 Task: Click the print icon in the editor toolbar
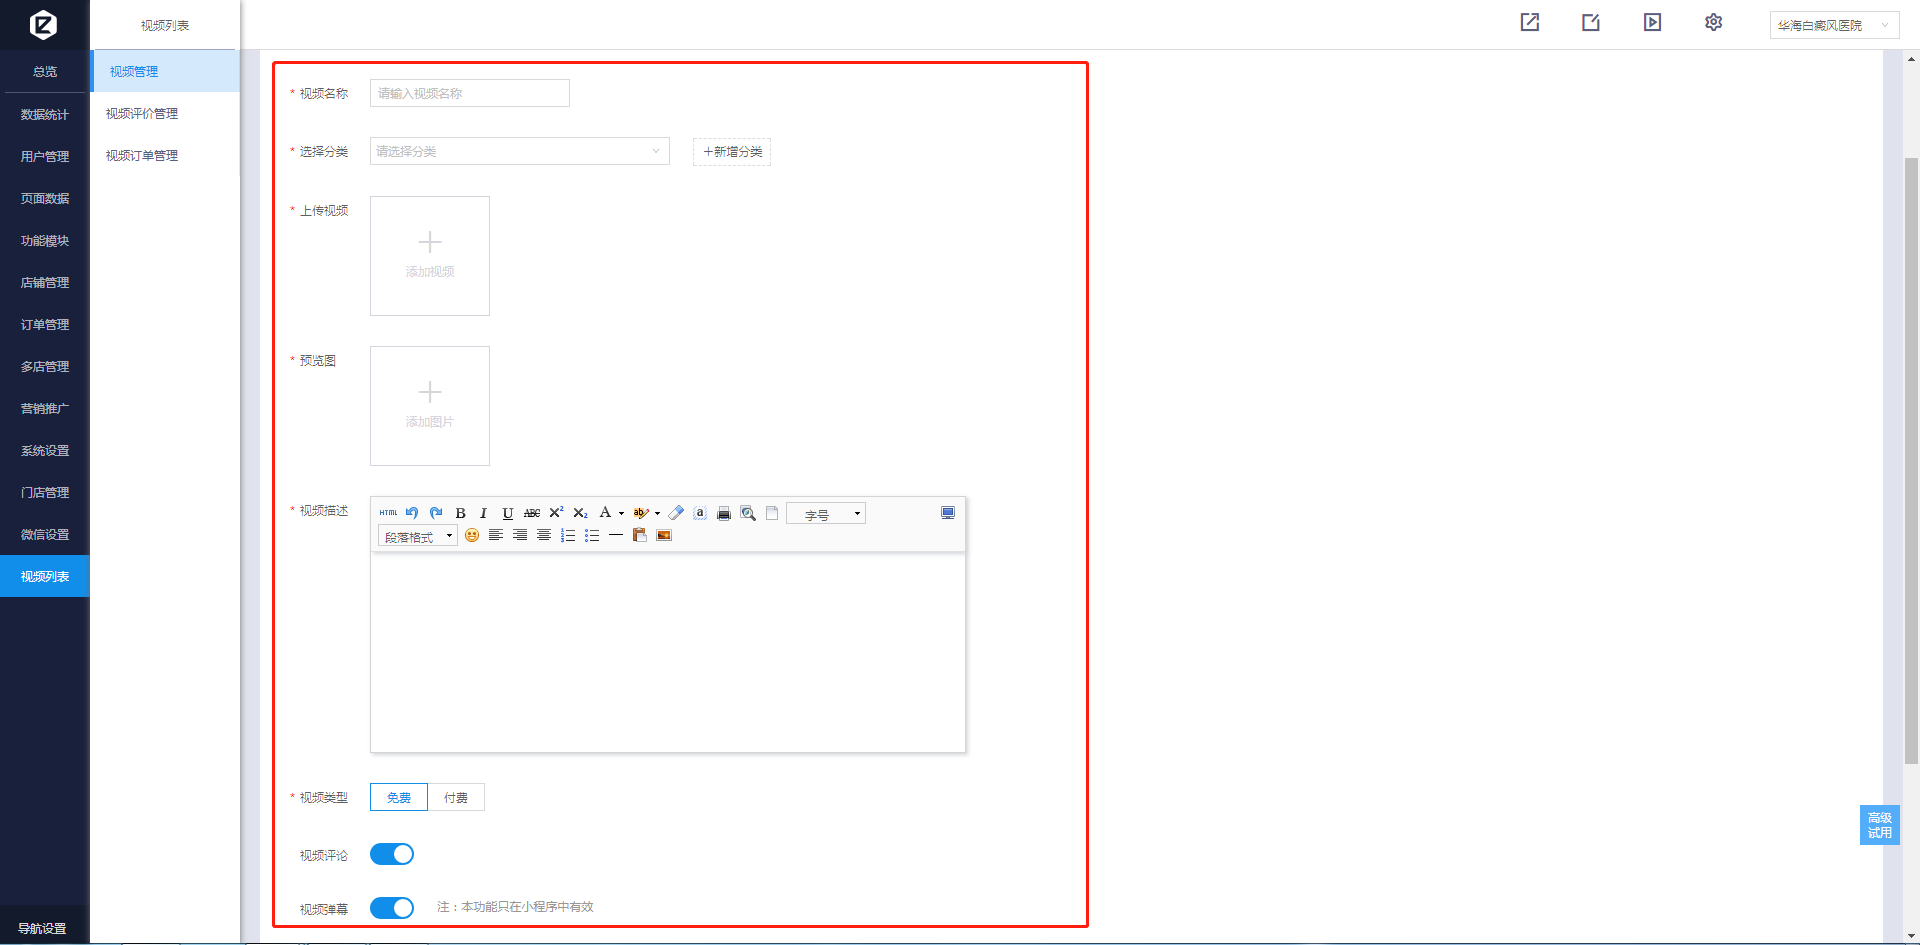[724, 513]
